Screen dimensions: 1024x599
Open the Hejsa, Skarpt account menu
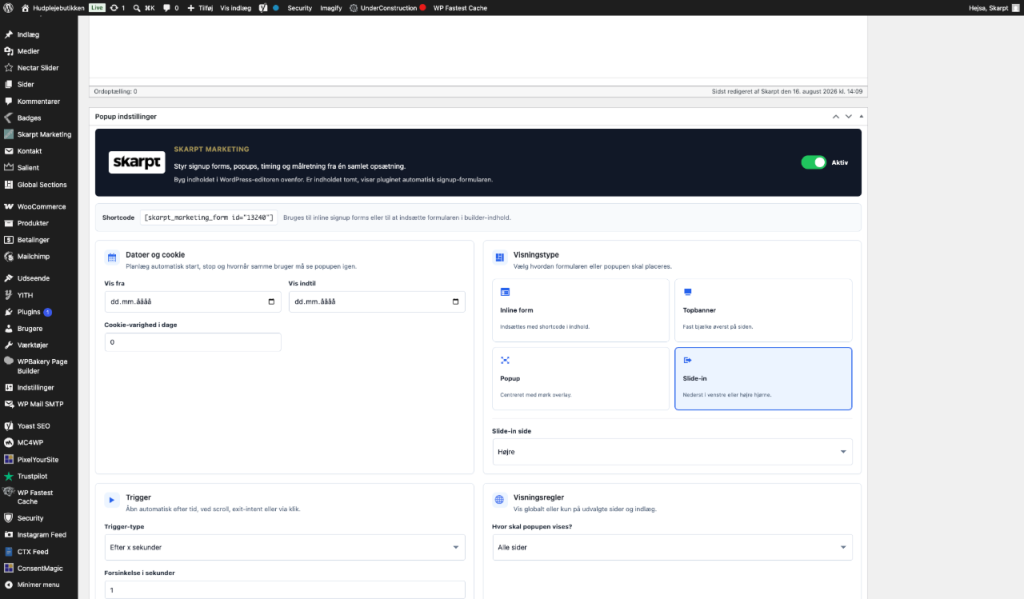pos(994,8)
